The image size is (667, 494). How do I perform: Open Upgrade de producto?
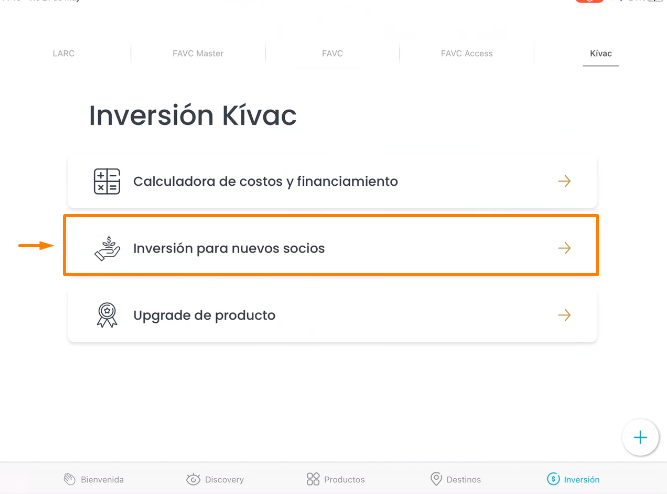[332, 315]
